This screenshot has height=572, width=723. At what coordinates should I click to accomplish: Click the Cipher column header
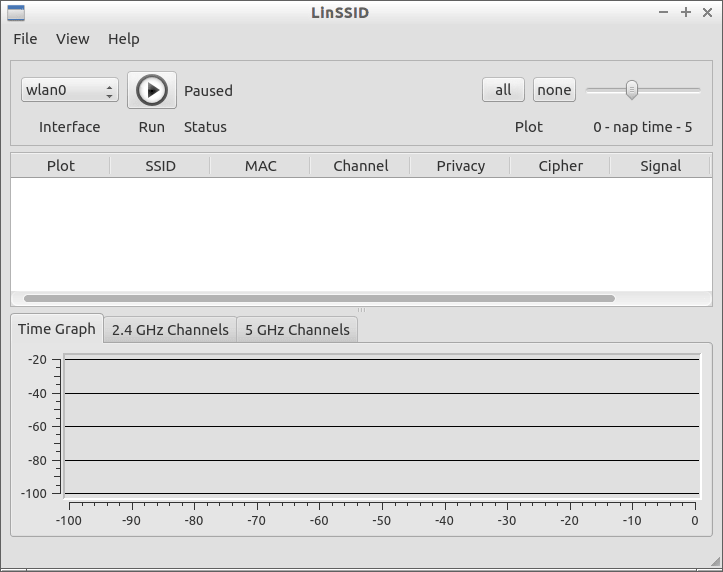pyautogui.click(x=560, y=166)
